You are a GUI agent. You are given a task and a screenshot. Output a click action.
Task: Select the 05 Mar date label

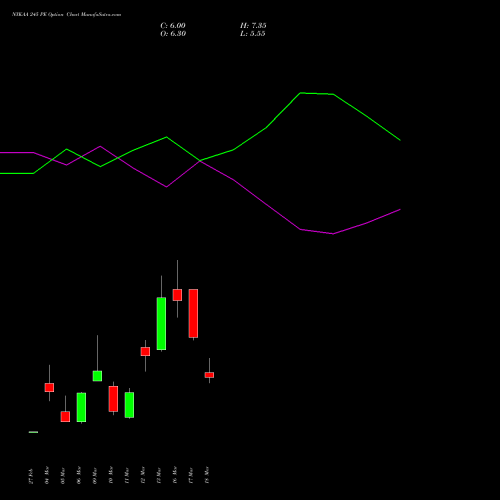(63, 475)
